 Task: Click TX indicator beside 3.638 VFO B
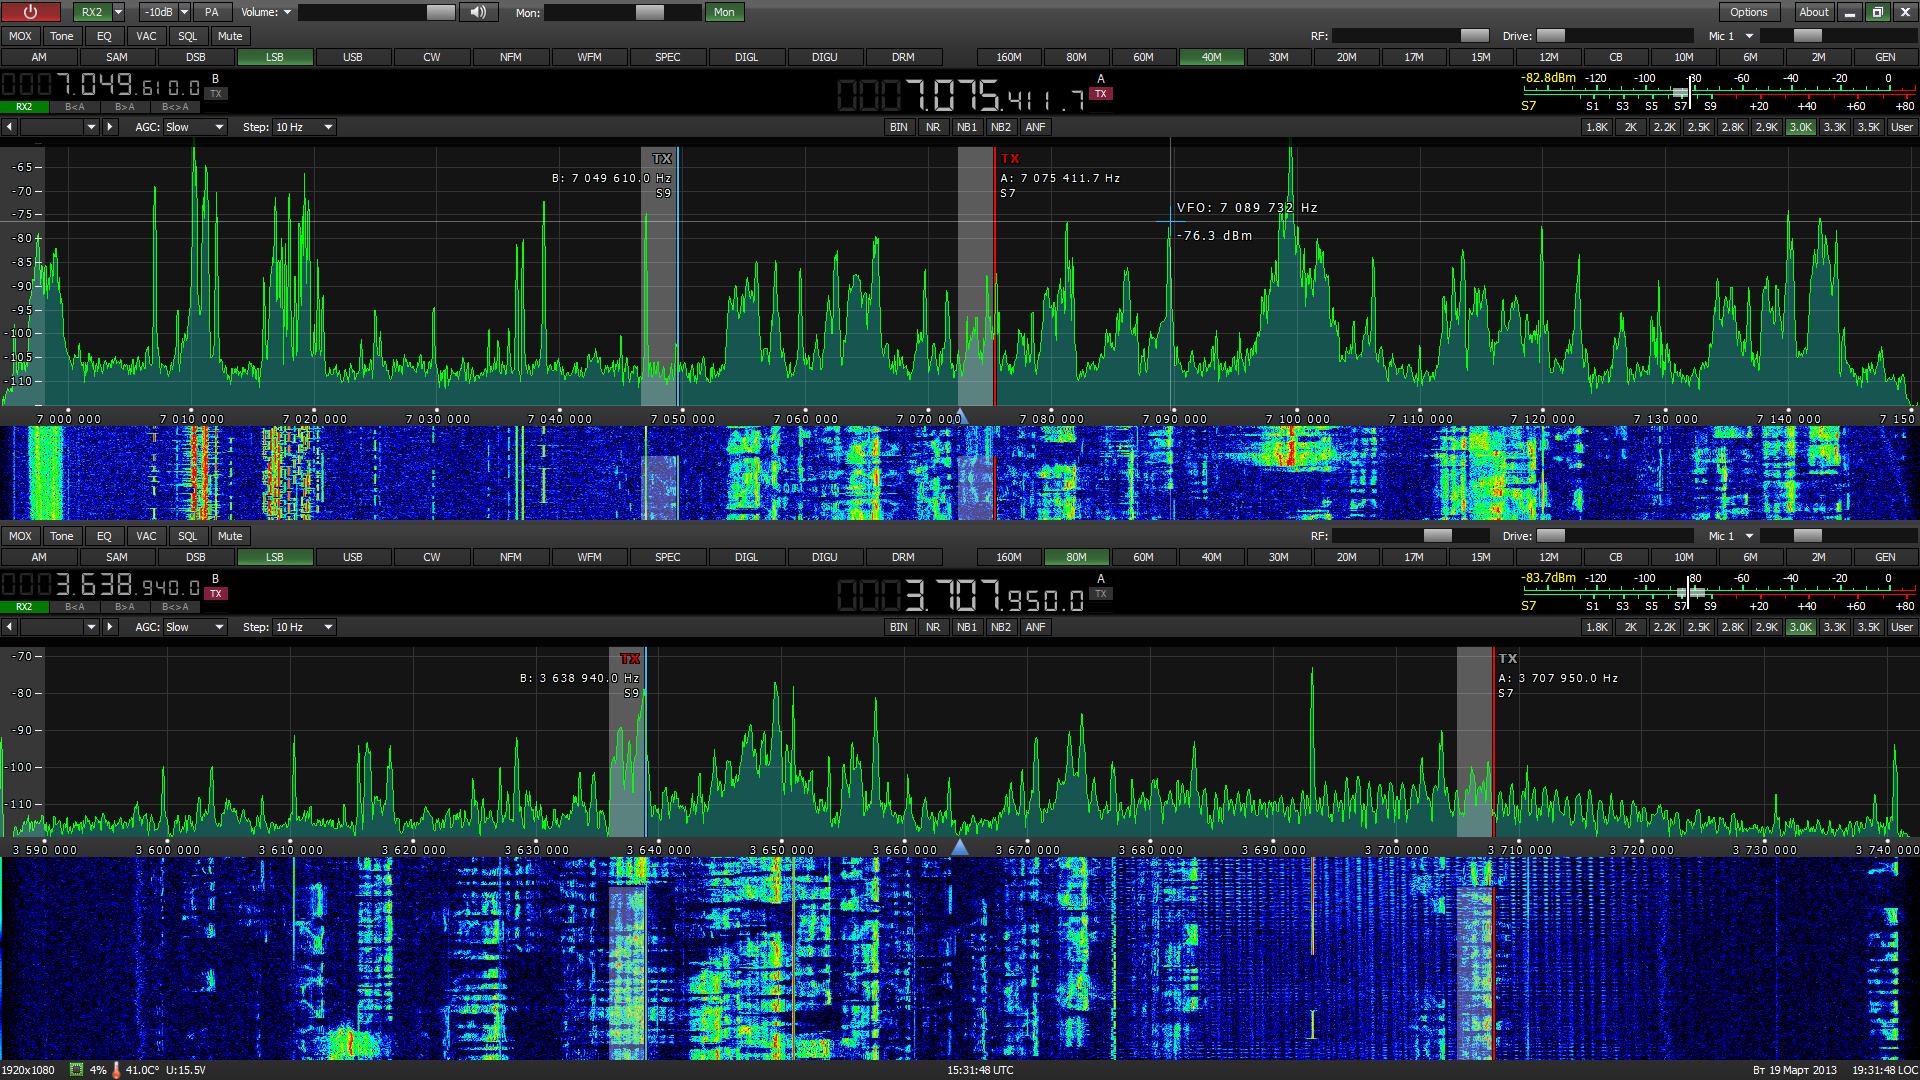(x=216, y=594)
